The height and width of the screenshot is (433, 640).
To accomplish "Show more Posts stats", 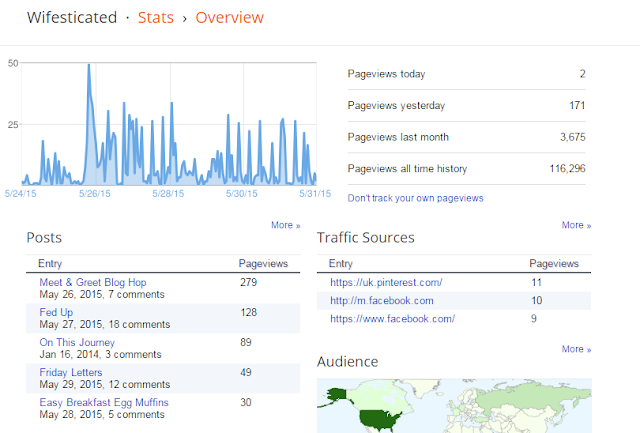I will click(286, 225).
